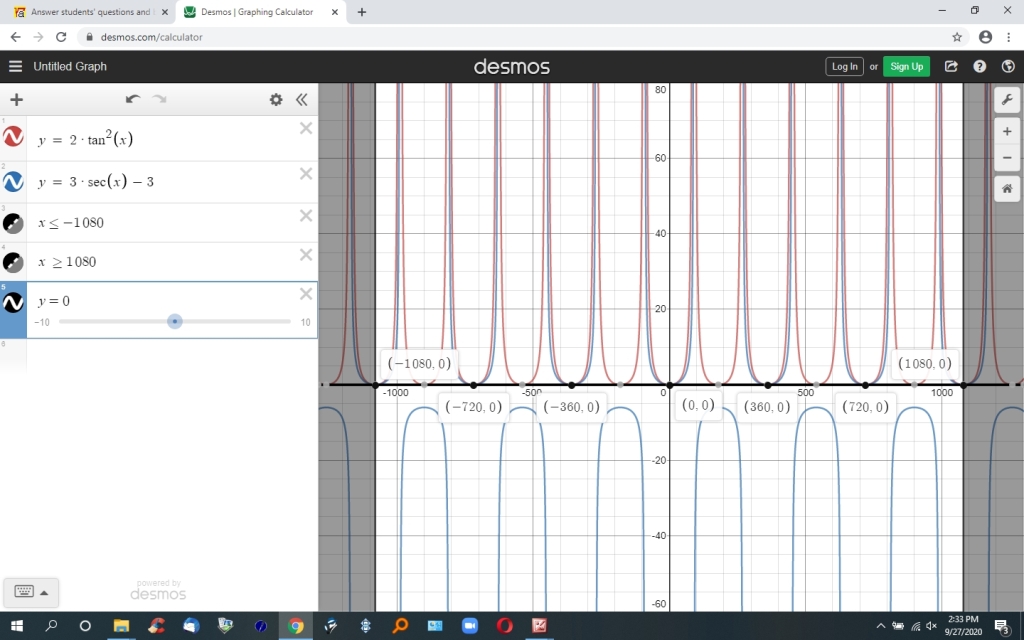Open the Windows Start menu
The width and height of the screenshot is (1024, 640).
[x=16, y=626]
